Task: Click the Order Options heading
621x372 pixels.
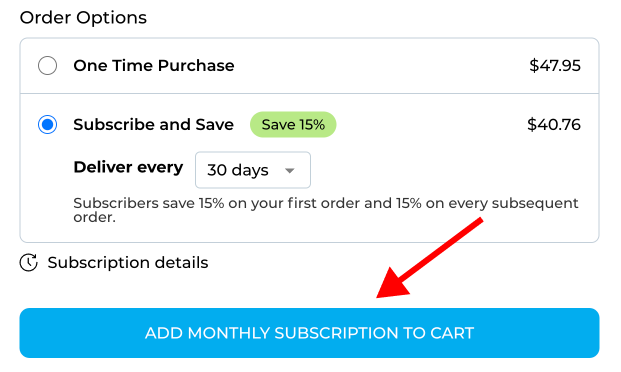Action: click(x=83, y=18)
